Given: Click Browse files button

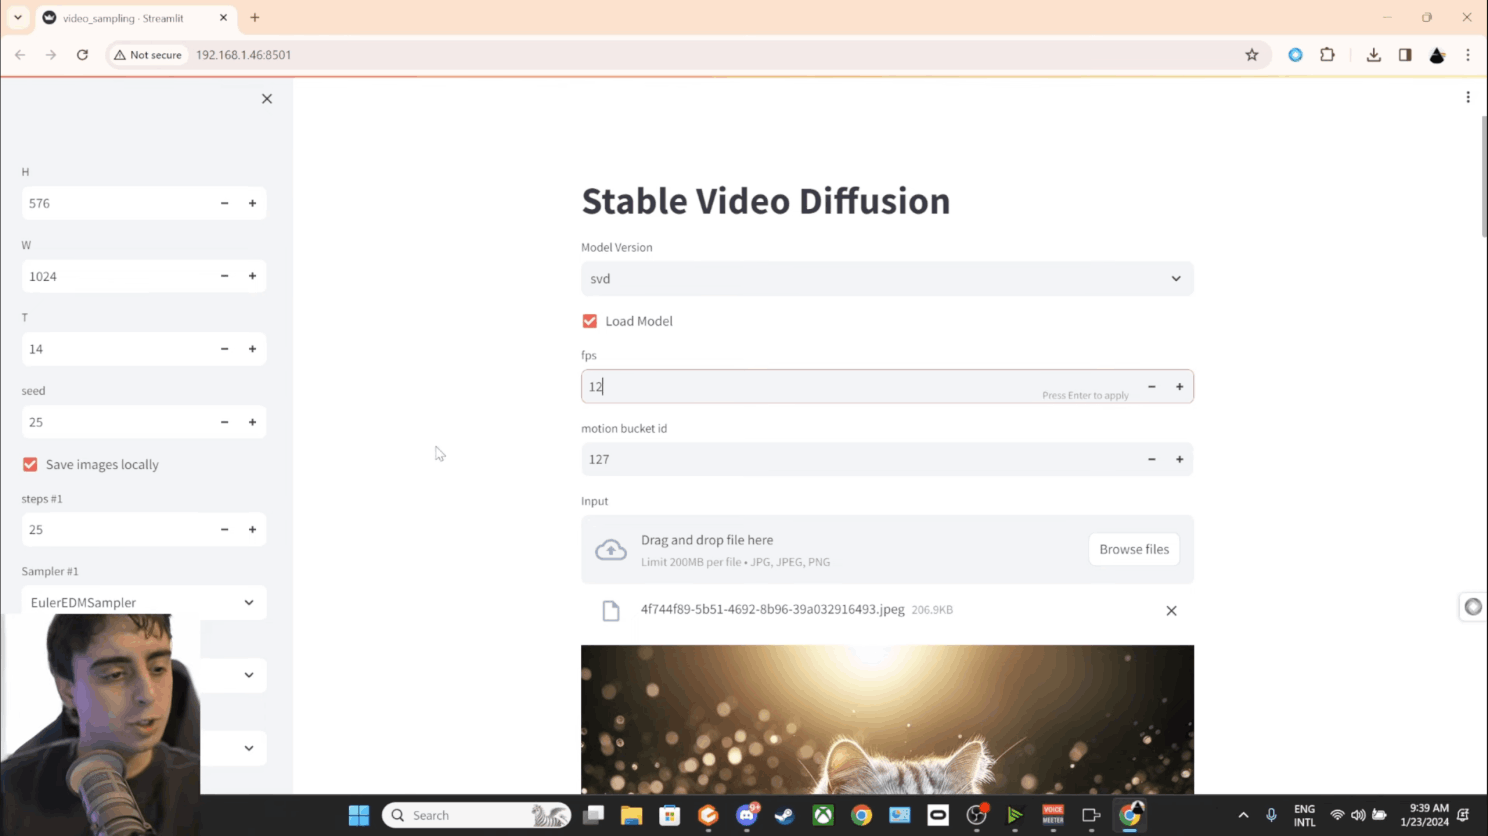Looking at the screenshot, I should [x=1134, y=549].
